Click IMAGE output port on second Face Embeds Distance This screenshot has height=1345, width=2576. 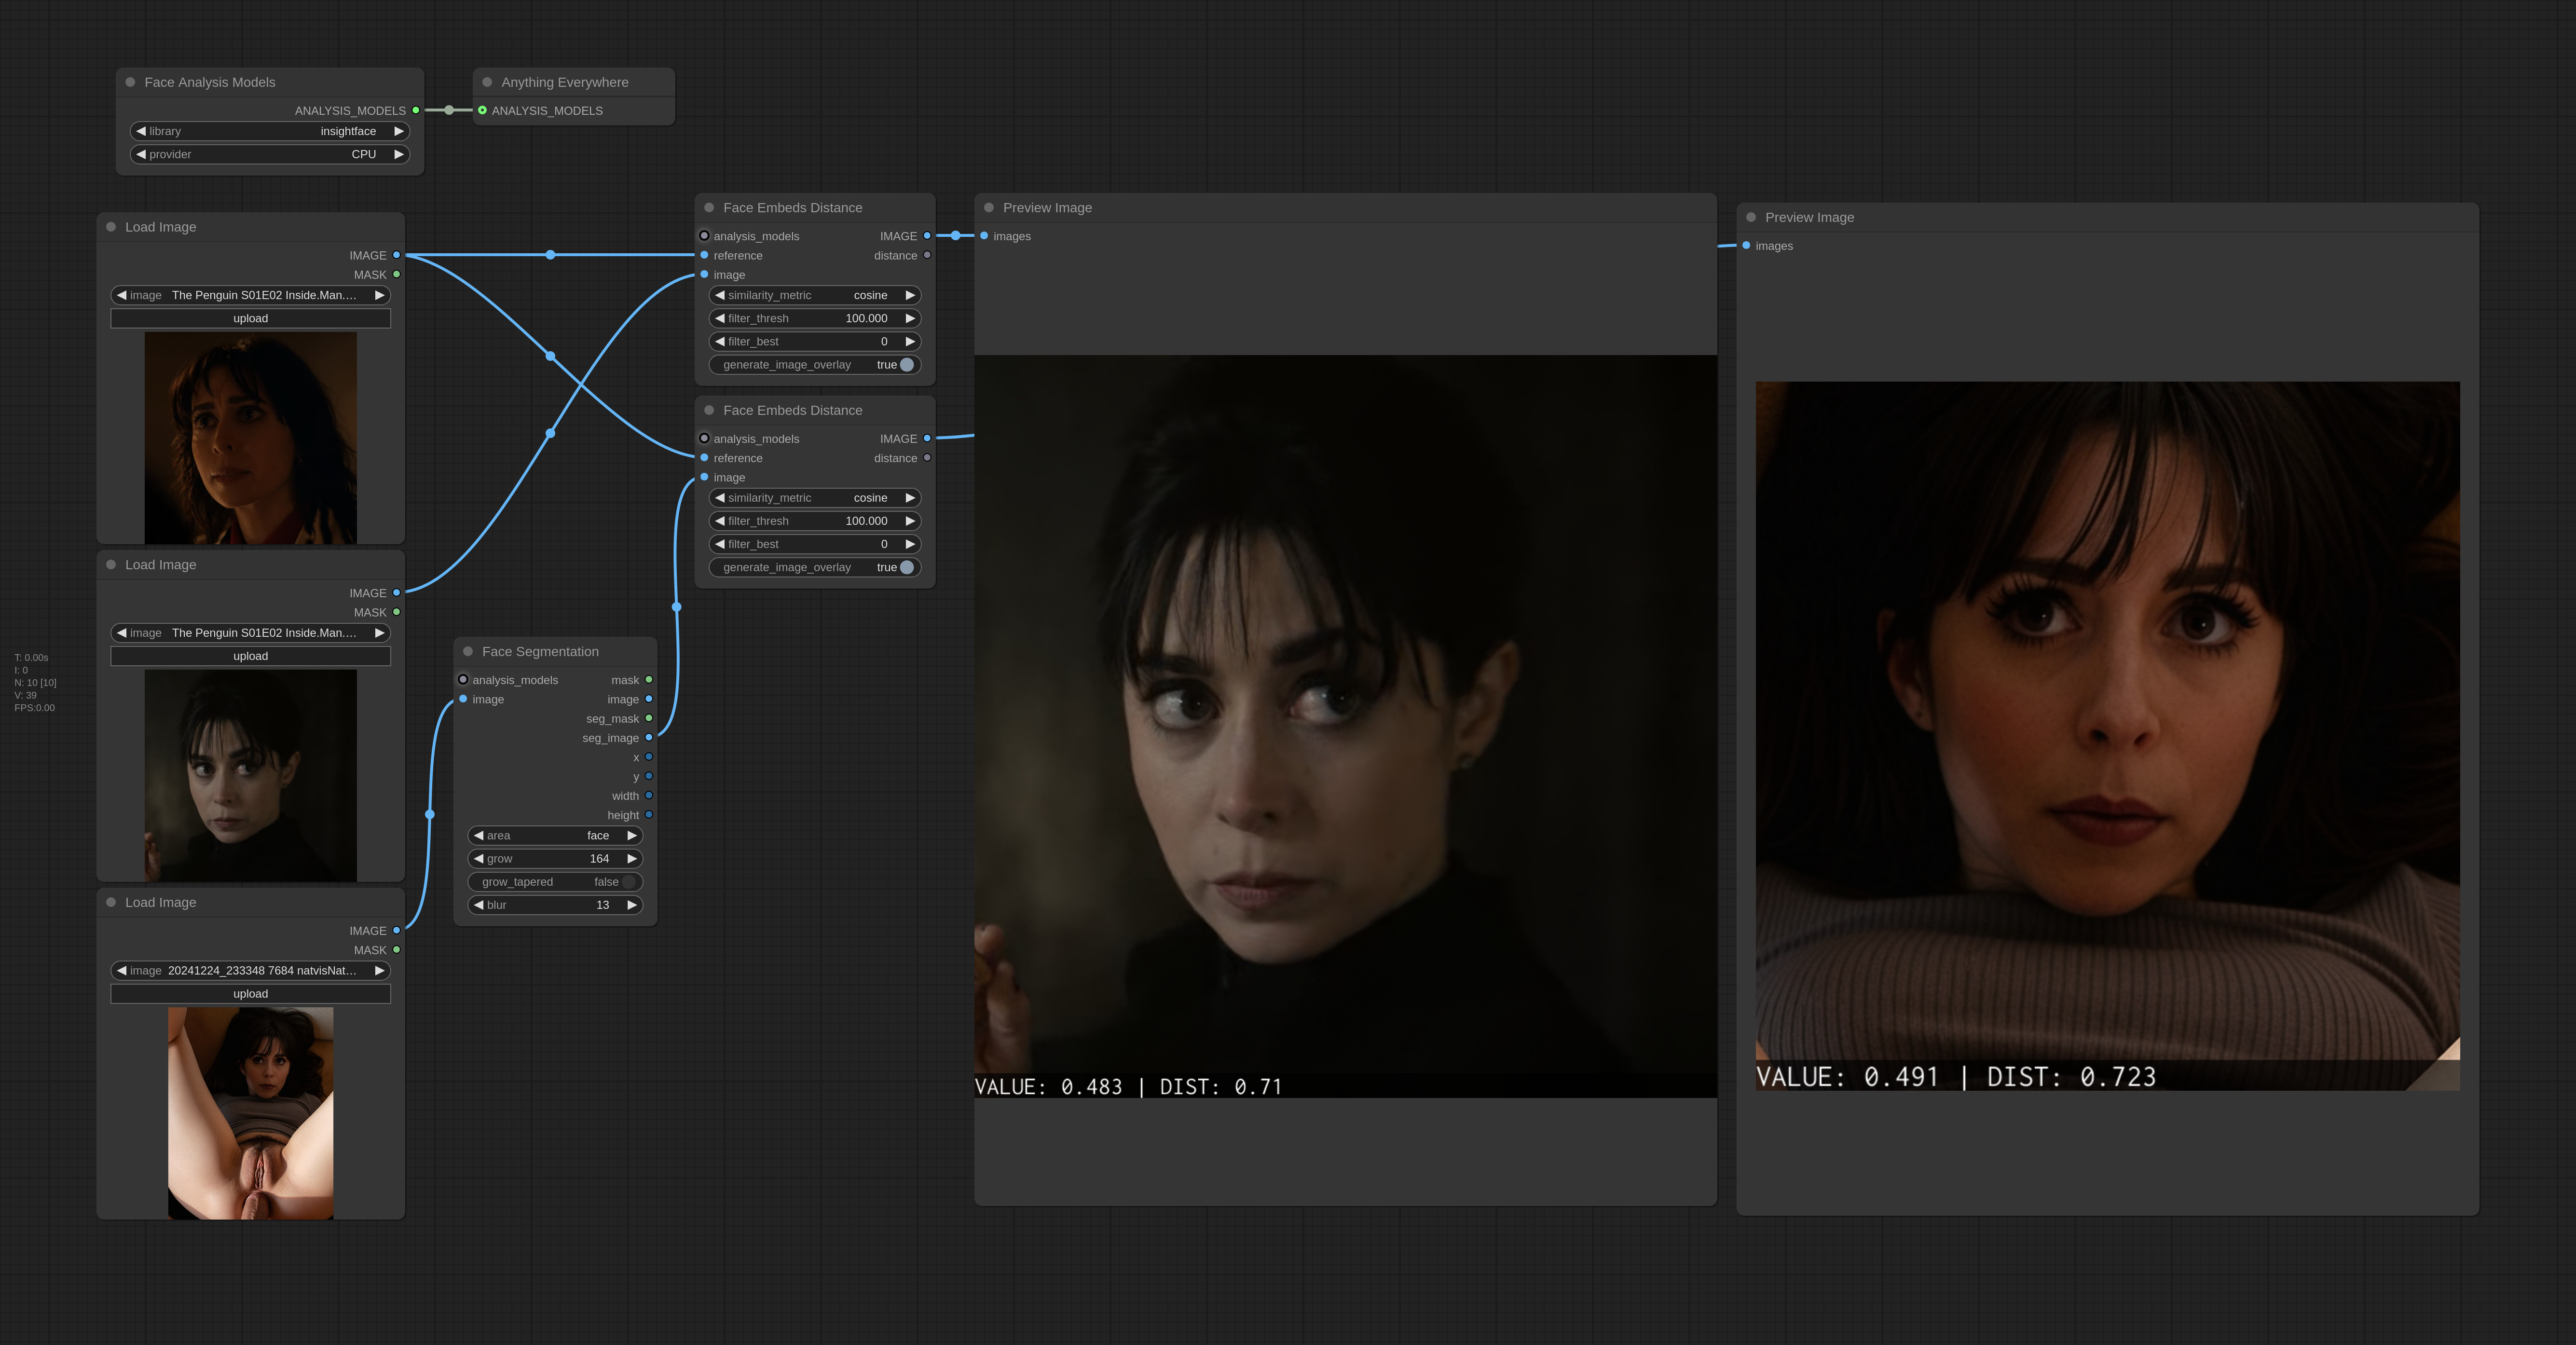(x=927, y=439)
